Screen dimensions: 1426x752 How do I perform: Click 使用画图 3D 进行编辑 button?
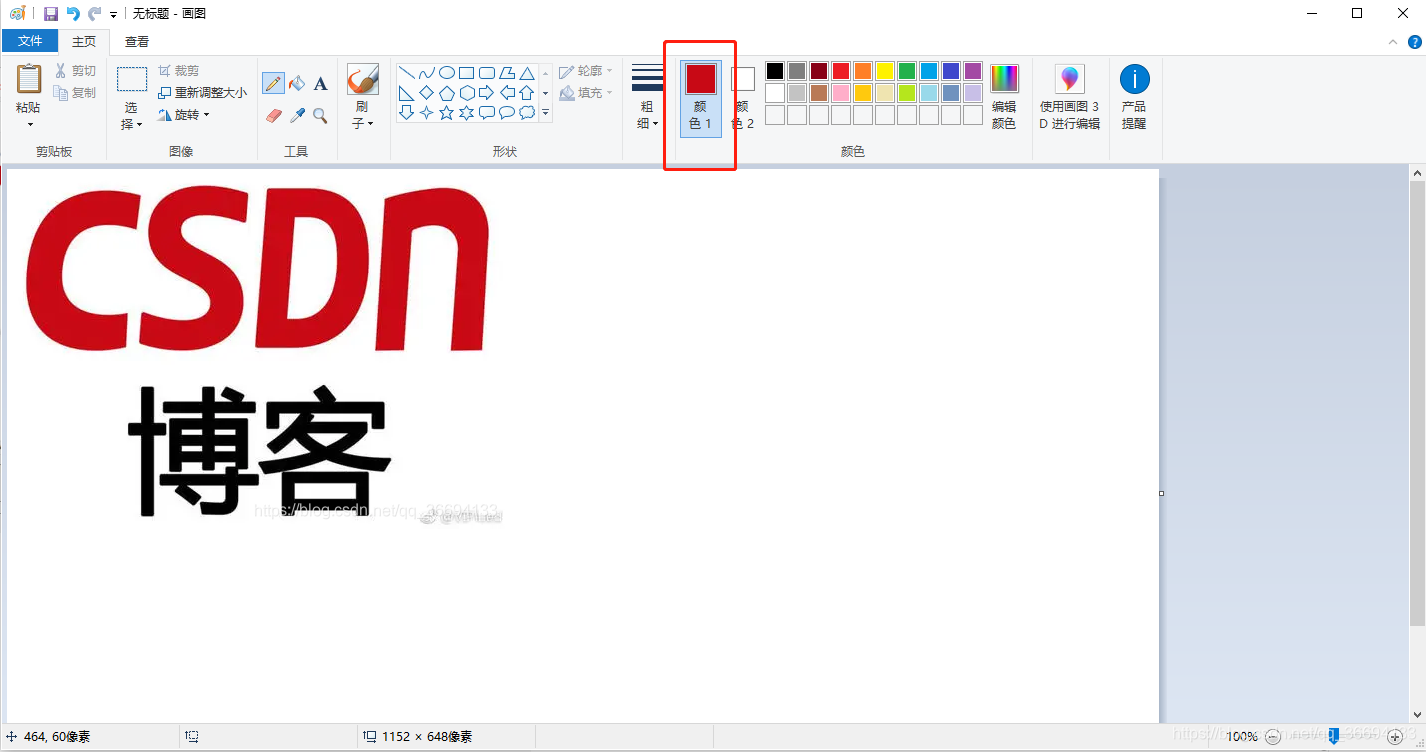pos(1070,97)
